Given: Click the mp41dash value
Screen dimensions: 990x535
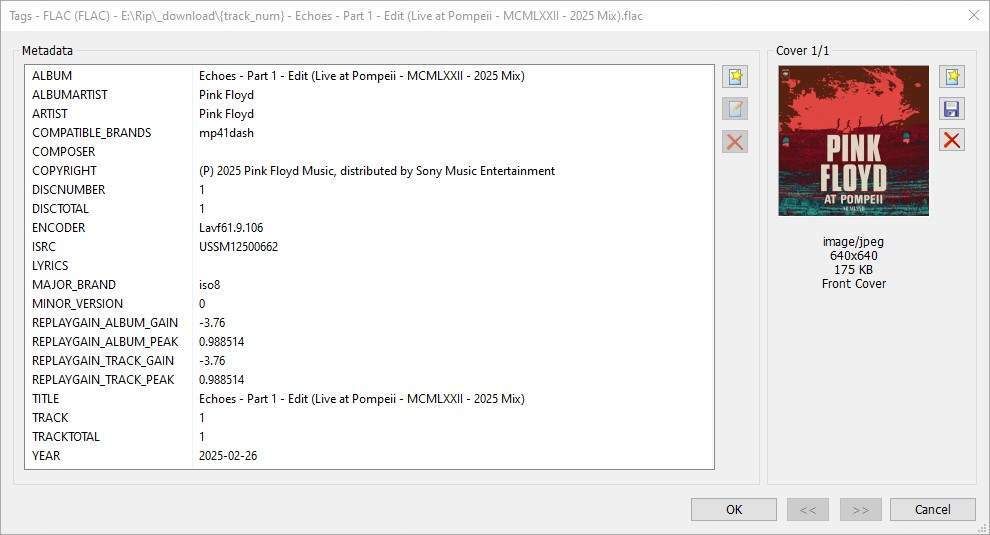Looking at the screenshot, I should (x=226, y=133).
